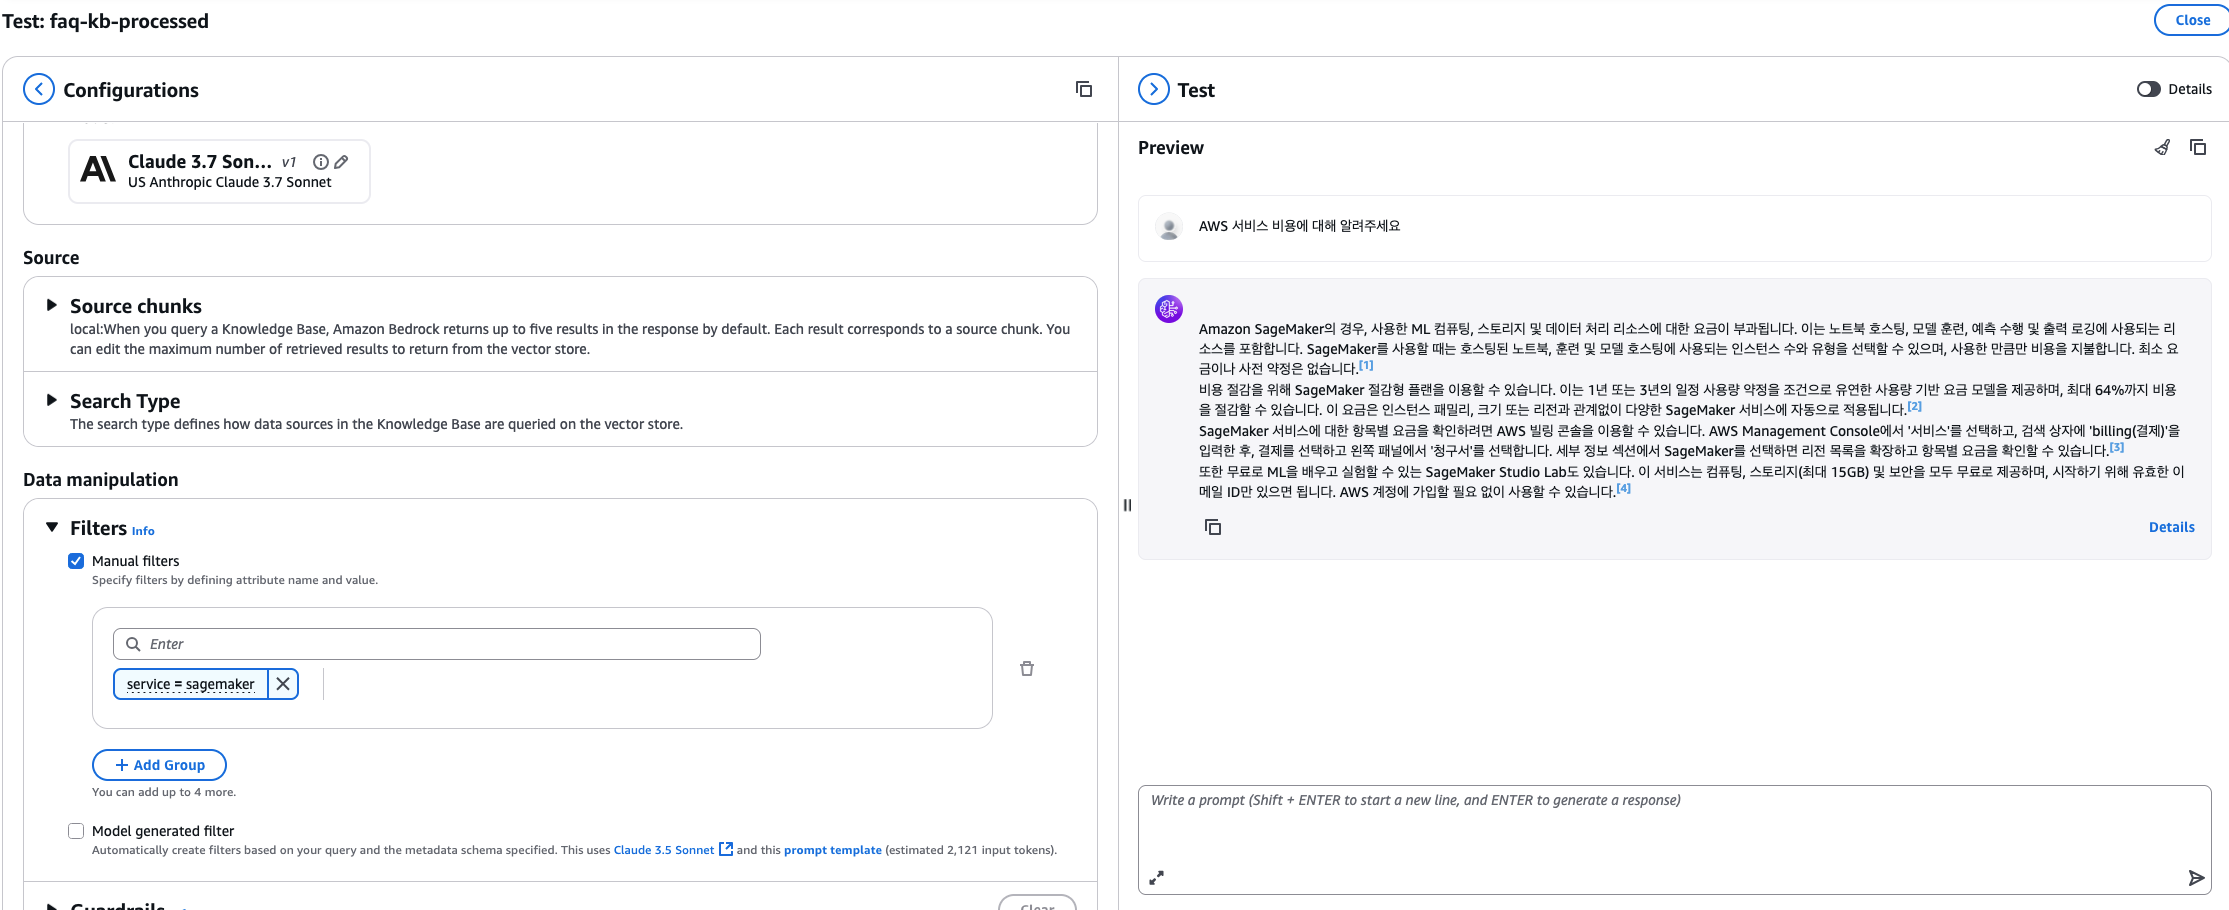Click the Add Group button
This screenshot has width=2229, height=910.
click(159, 765)
